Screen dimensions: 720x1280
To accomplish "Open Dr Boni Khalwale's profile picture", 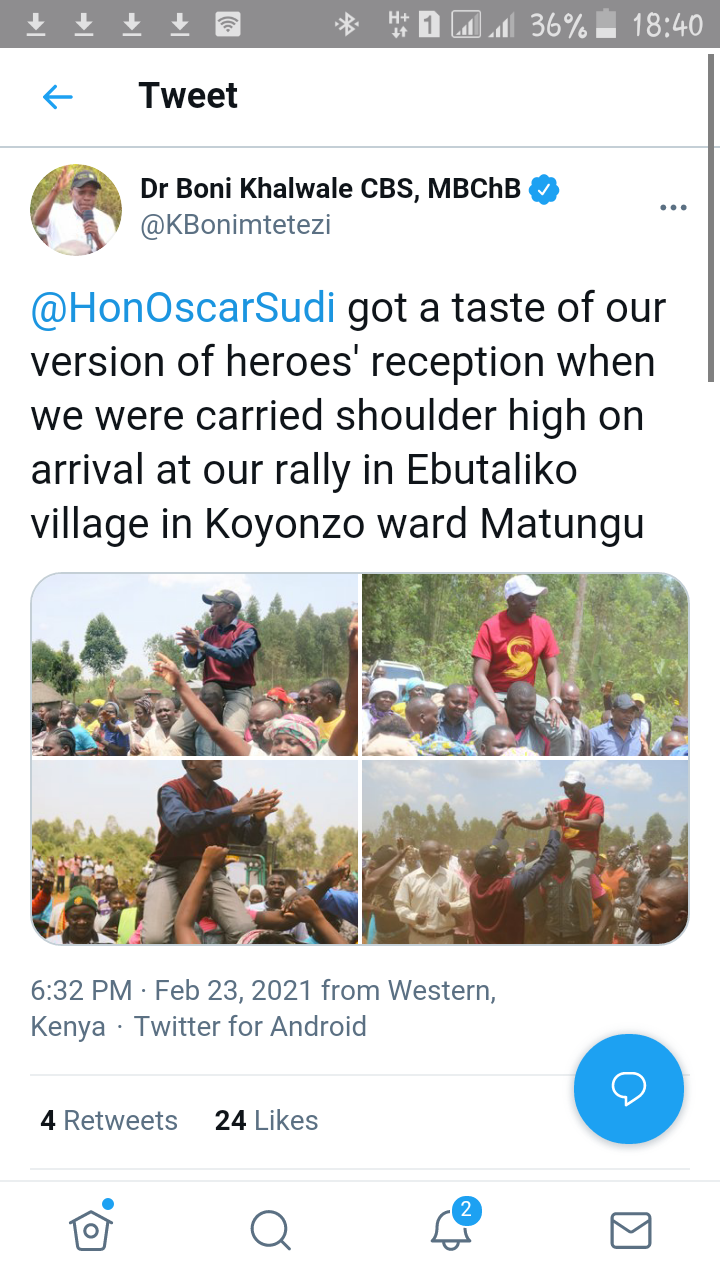I will pos(76,210).
